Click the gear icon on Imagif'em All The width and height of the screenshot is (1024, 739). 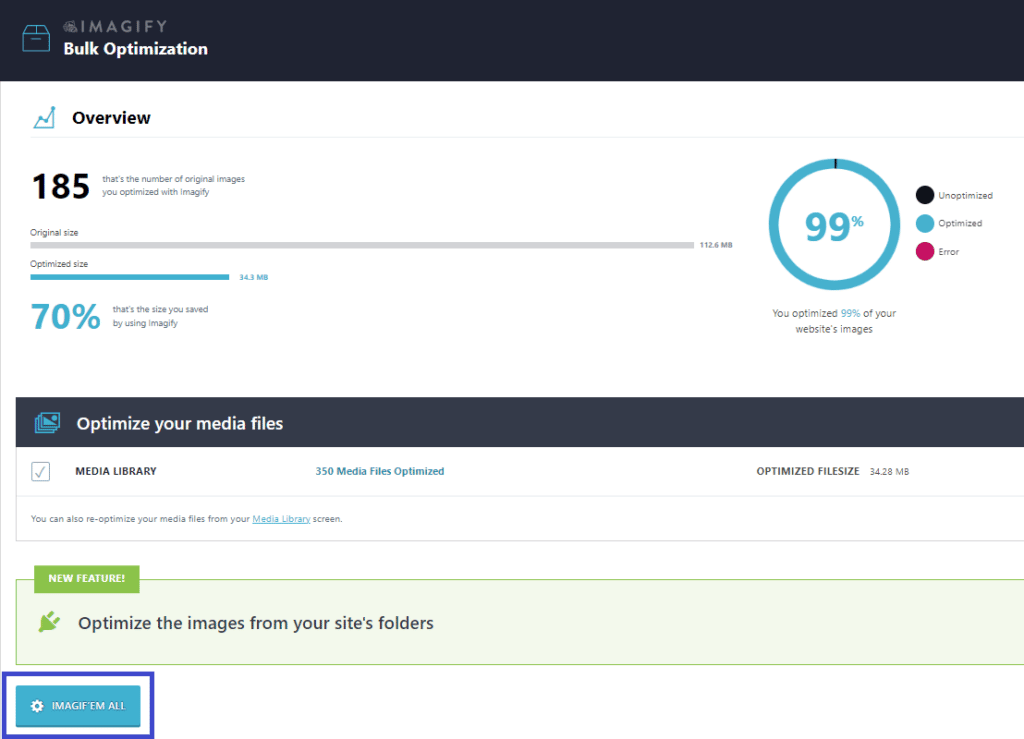pos(37,706)
